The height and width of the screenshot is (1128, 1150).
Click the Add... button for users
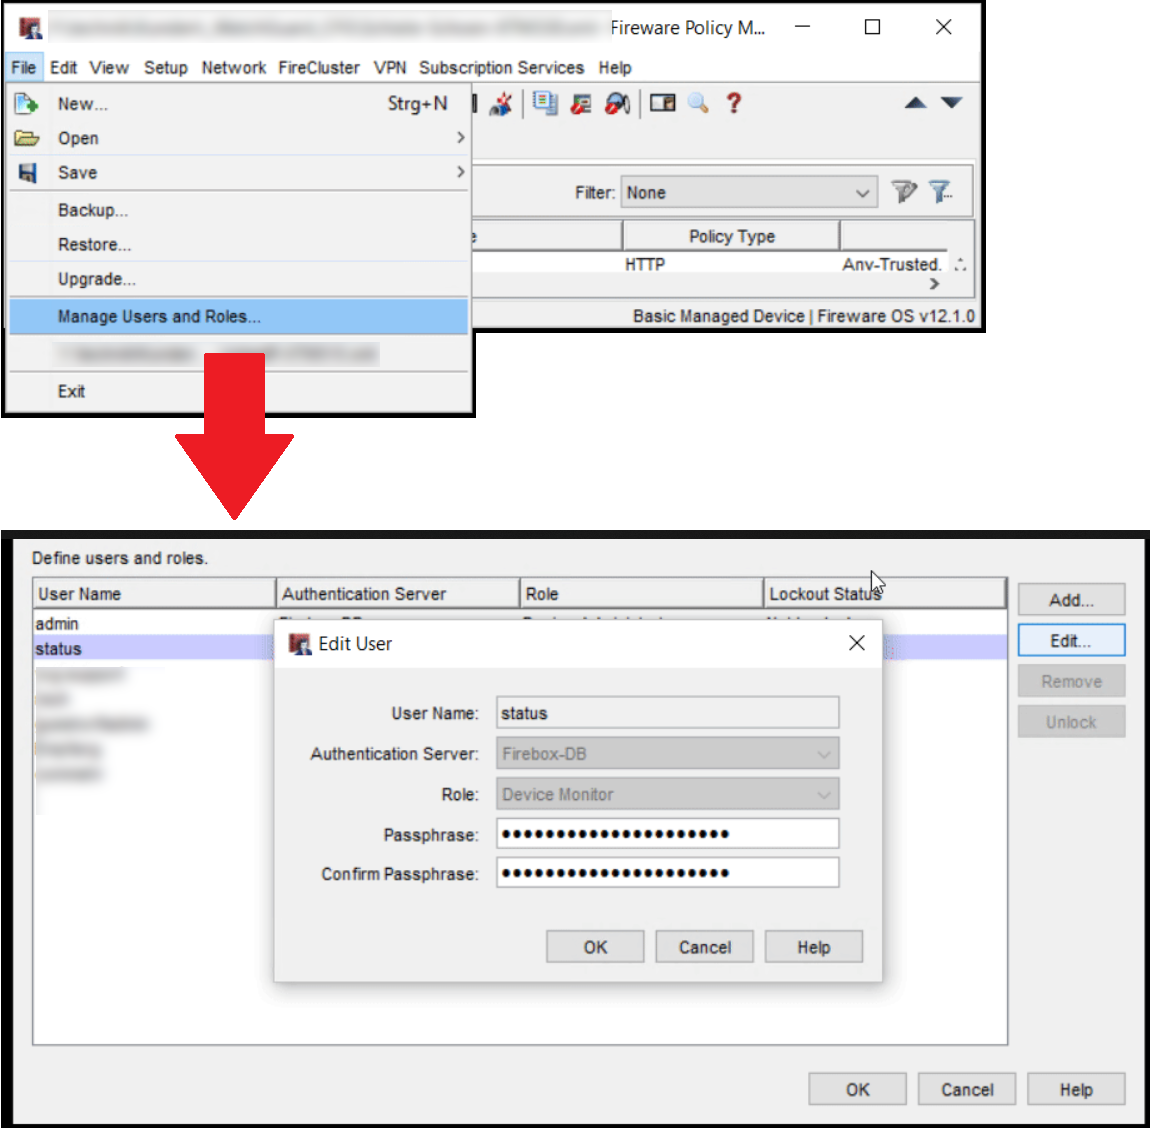pyautogui.click(x=1071, y=600)
